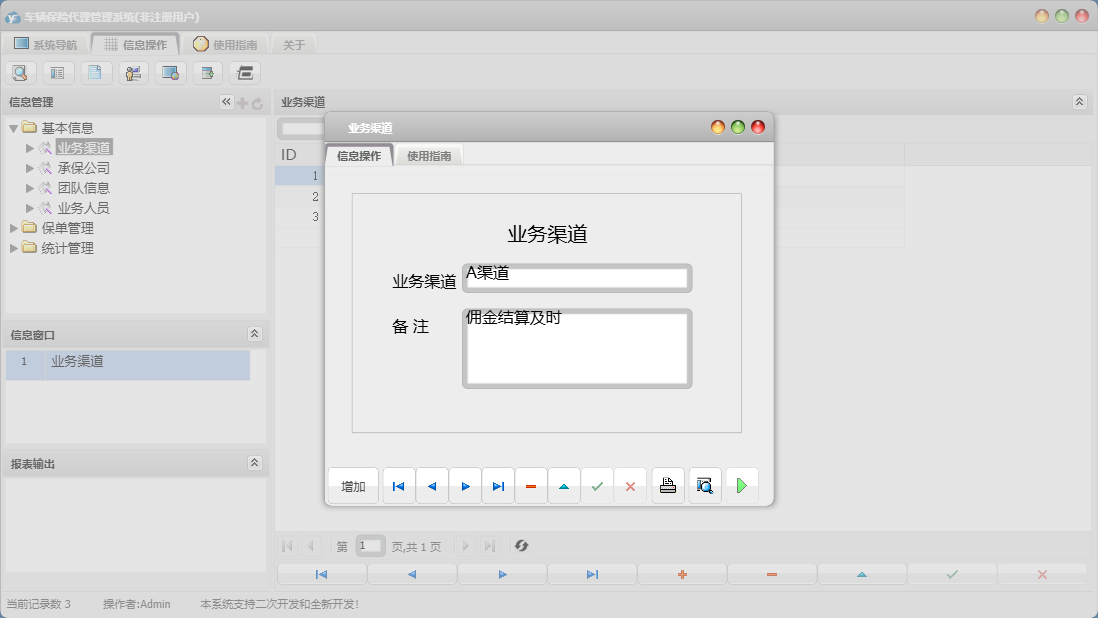The width and height of the screenshot is (1098, 618).
Task: Expand the 承保公司 tree node
Action: click(30, 167)
